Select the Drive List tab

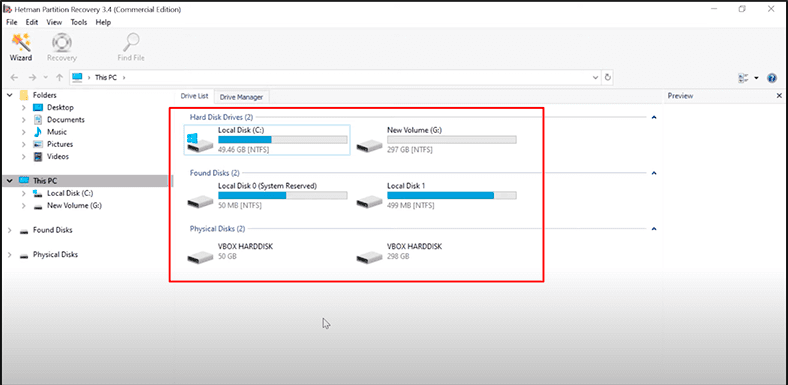(194, 96)
